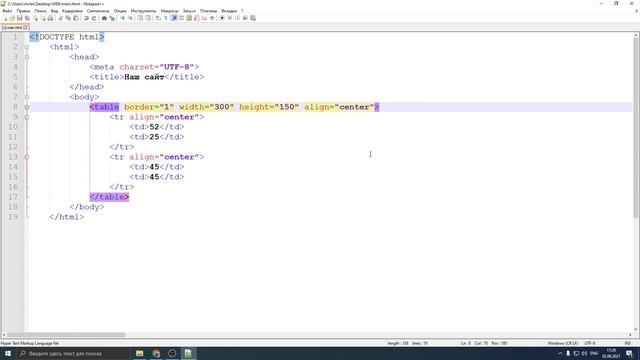Click the Playback macro icon
This screenshot has width=640, height=360.
pos(238,18)
